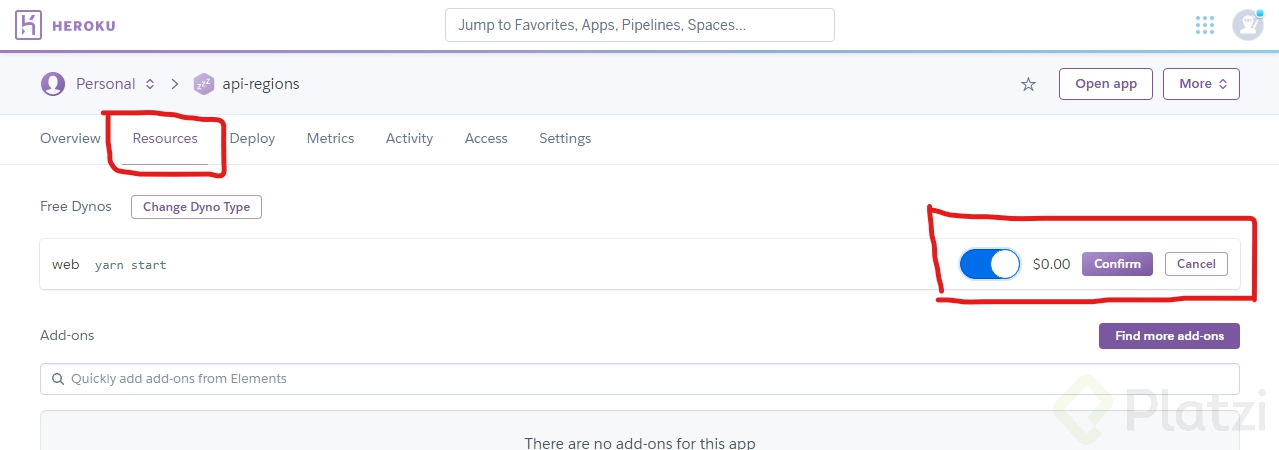This screenshot has width=1279, height=450.
Task: Toggle the web dyno switch off
Action: click(x=989, y=264)
